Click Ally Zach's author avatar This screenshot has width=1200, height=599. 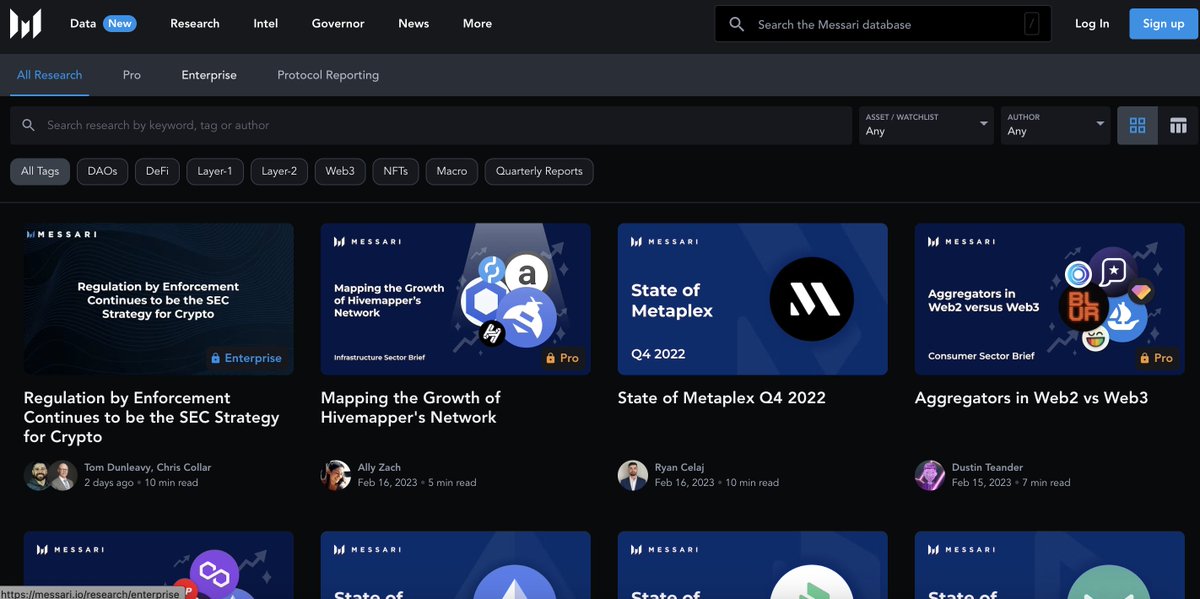[x=335, y=476]
